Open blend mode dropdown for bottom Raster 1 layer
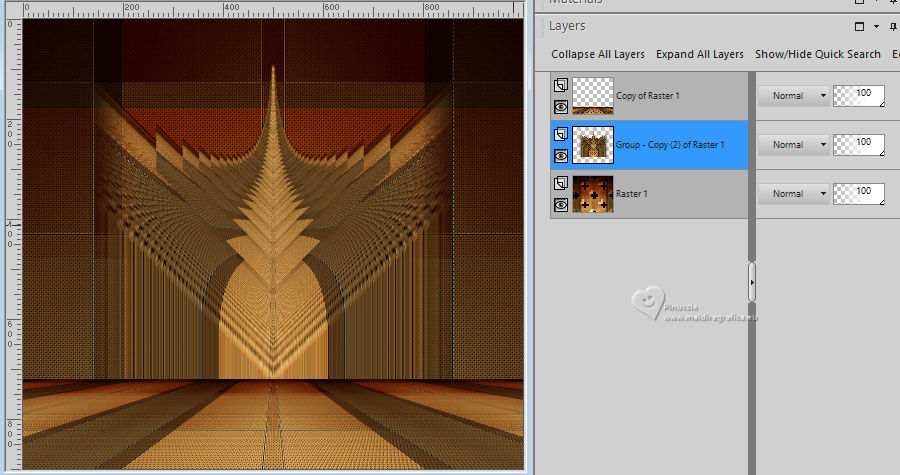Screen dimensions: 900x475 click(794, 194)
